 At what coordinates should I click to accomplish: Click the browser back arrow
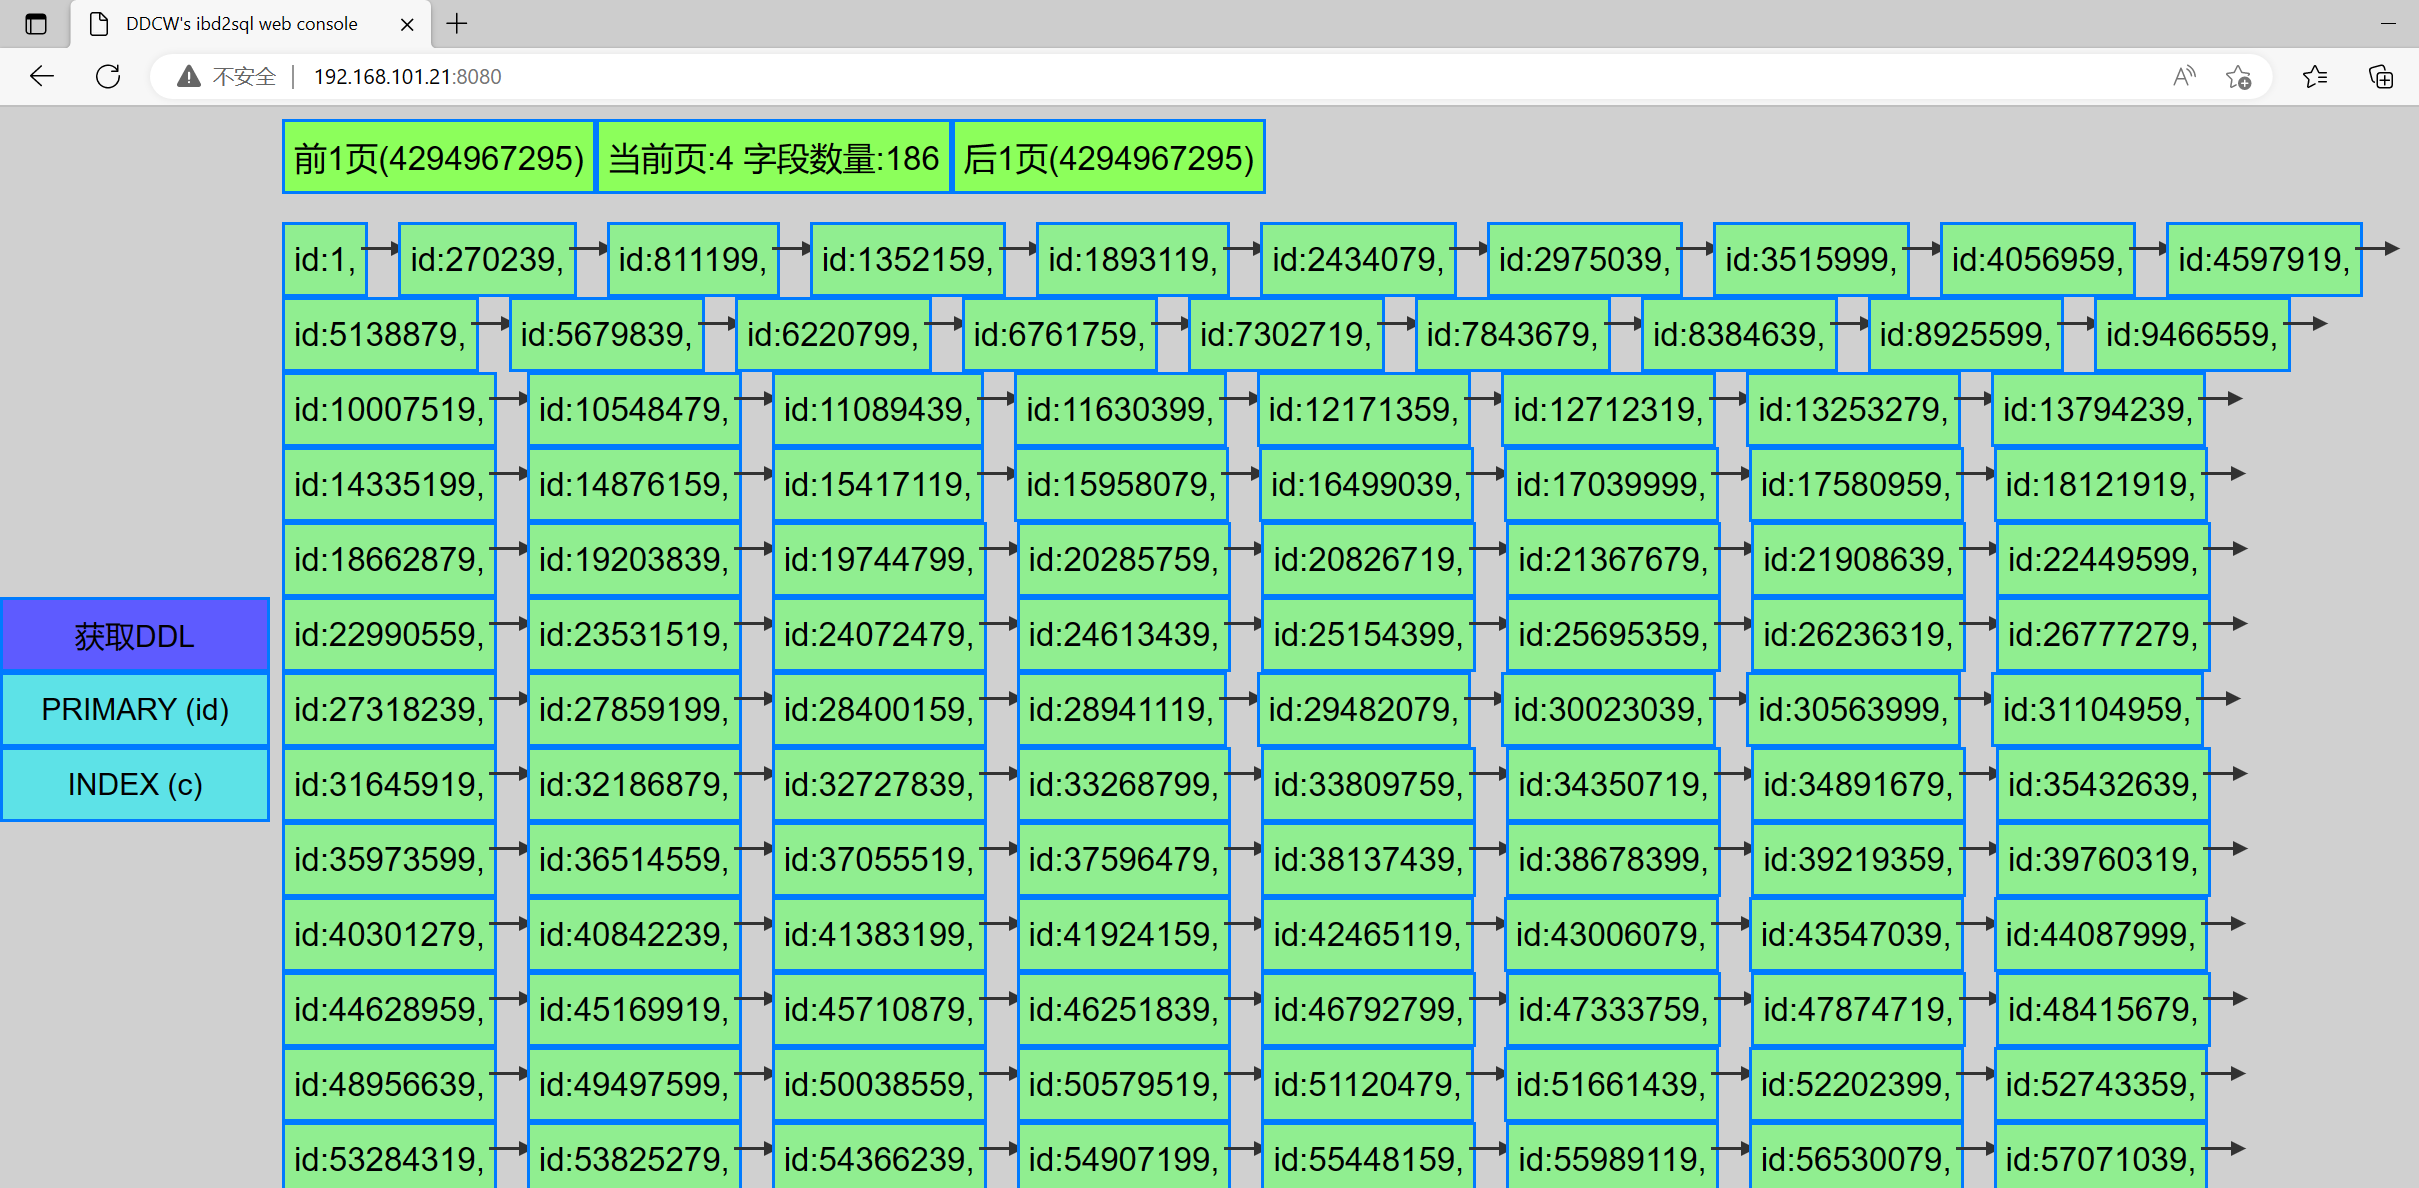tap(42, 76)
